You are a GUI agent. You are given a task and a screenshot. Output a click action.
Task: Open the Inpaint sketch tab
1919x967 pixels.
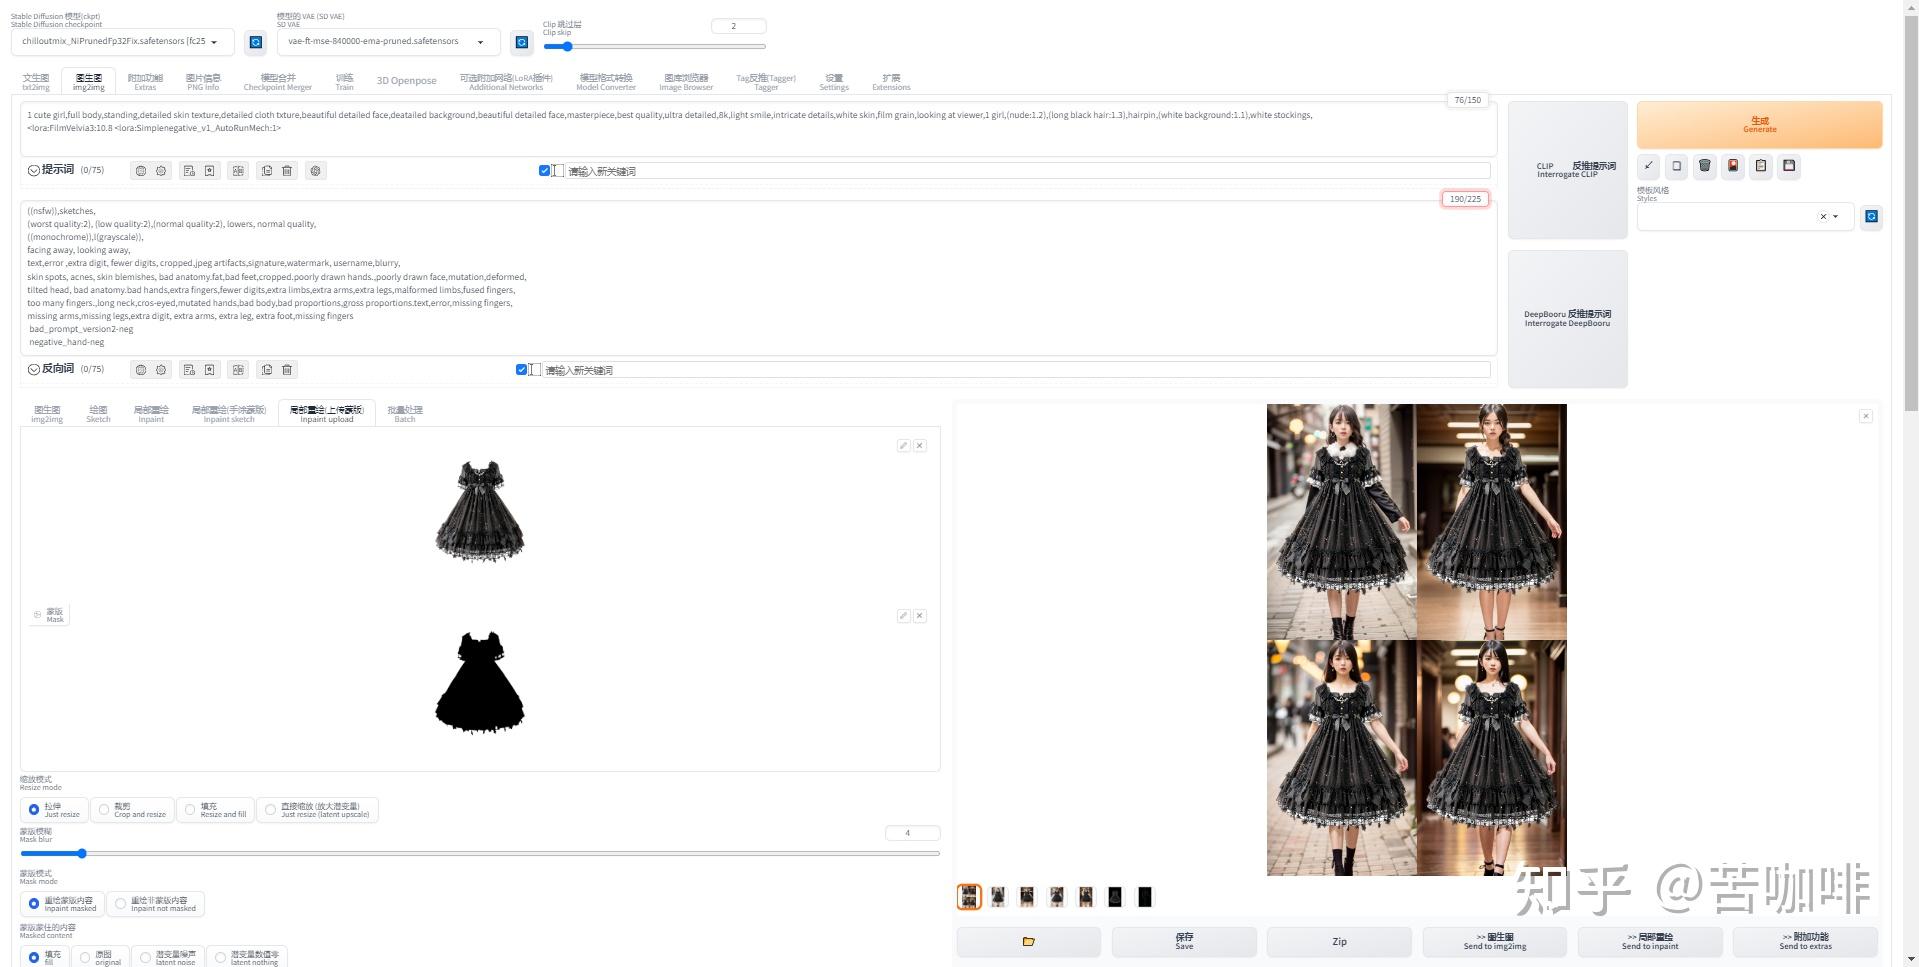(x=227, y=413)
